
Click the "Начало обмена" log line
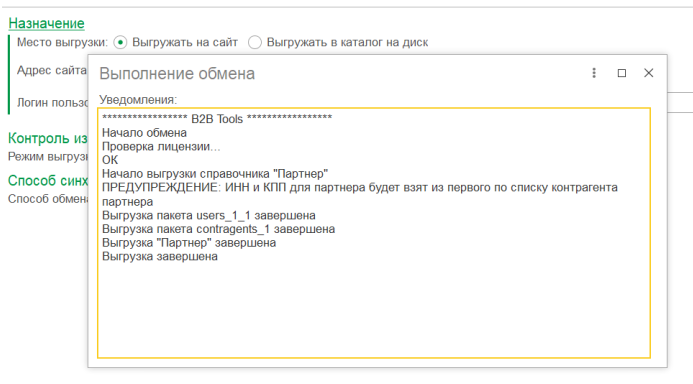click(144, 133)
